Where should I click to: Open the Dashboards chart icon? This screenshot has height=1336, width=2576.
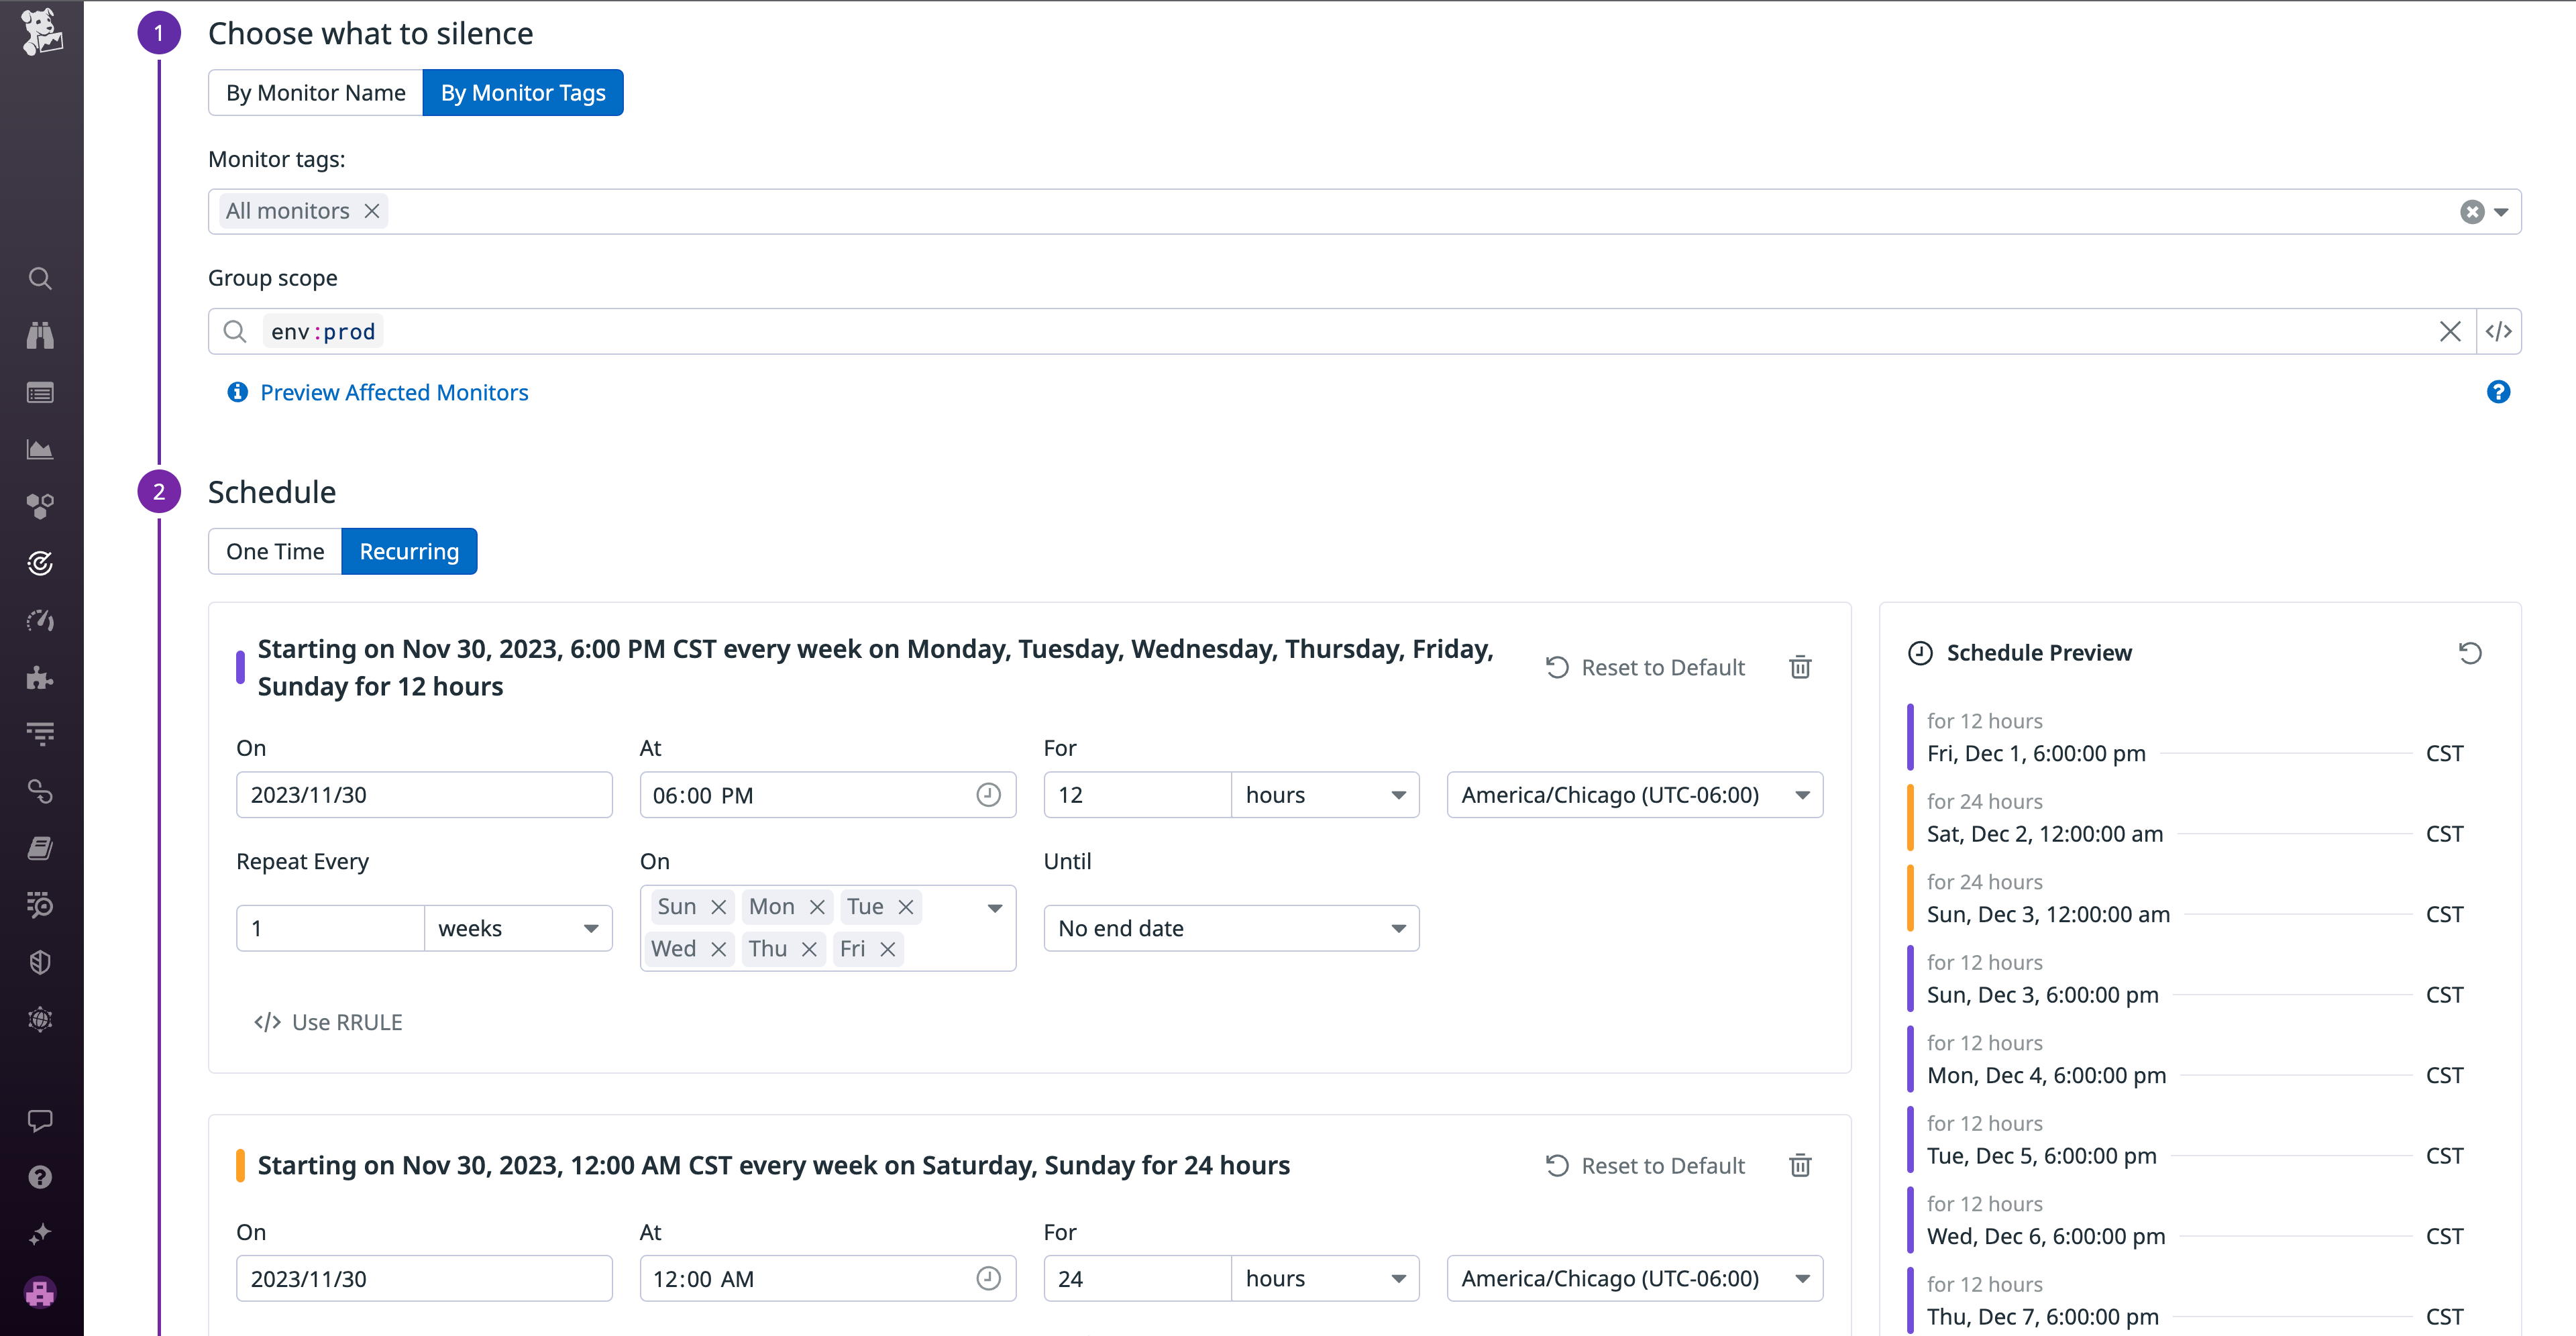[x=40, y=449]
